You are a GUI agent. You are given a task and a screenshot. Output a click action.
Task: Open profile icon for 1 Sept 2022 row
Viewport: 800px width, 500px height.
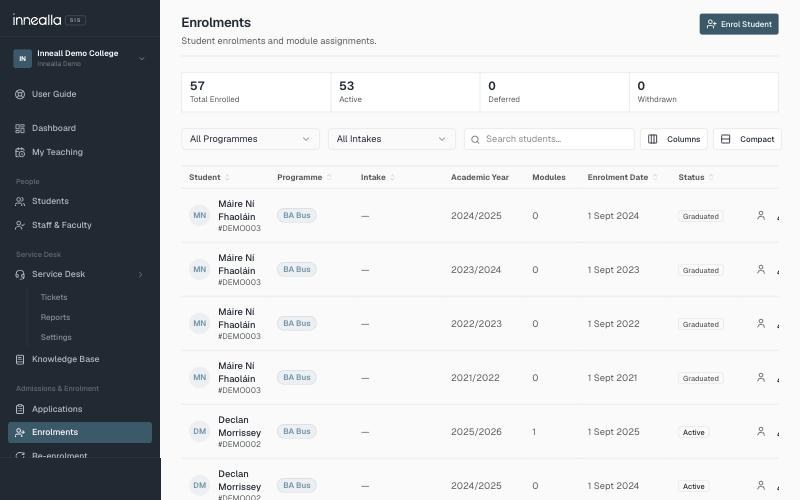tap(761, 323)
